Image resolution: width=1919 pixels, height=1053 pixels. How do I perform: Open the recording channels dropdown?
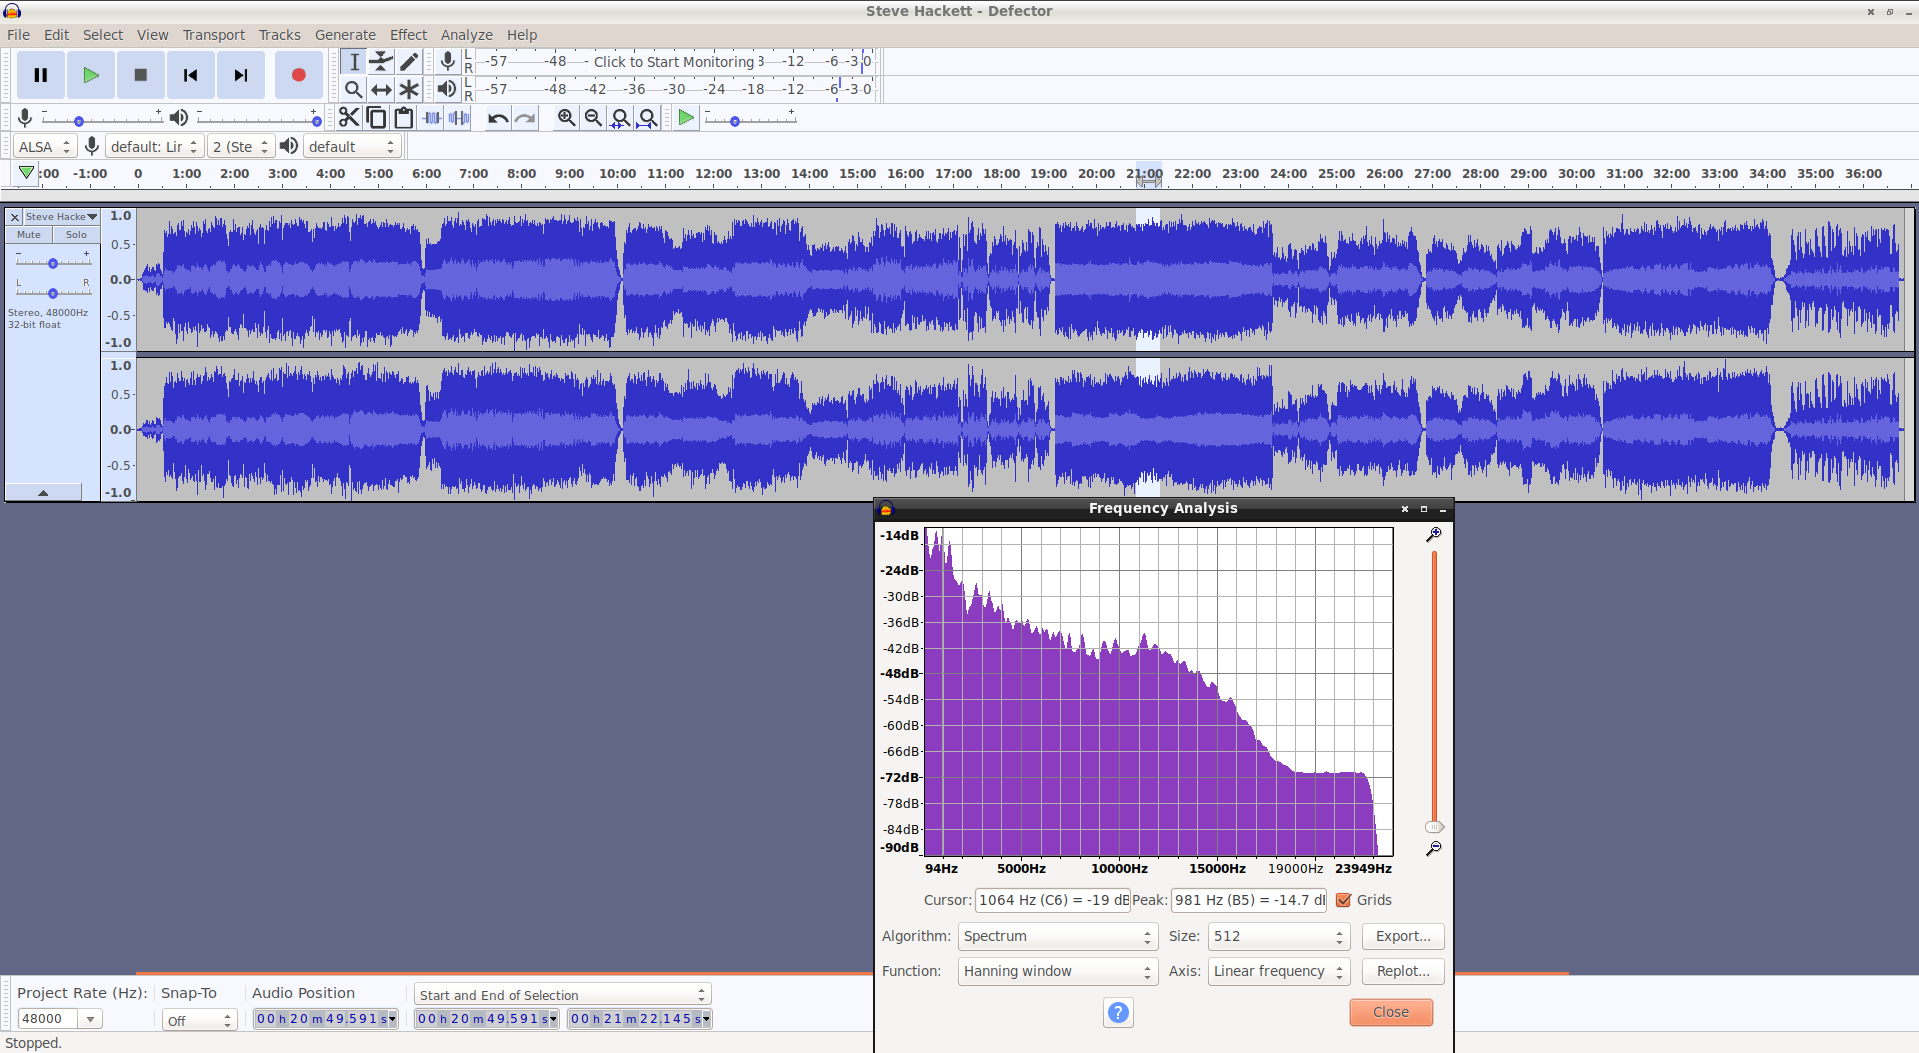tap(241, 147)
